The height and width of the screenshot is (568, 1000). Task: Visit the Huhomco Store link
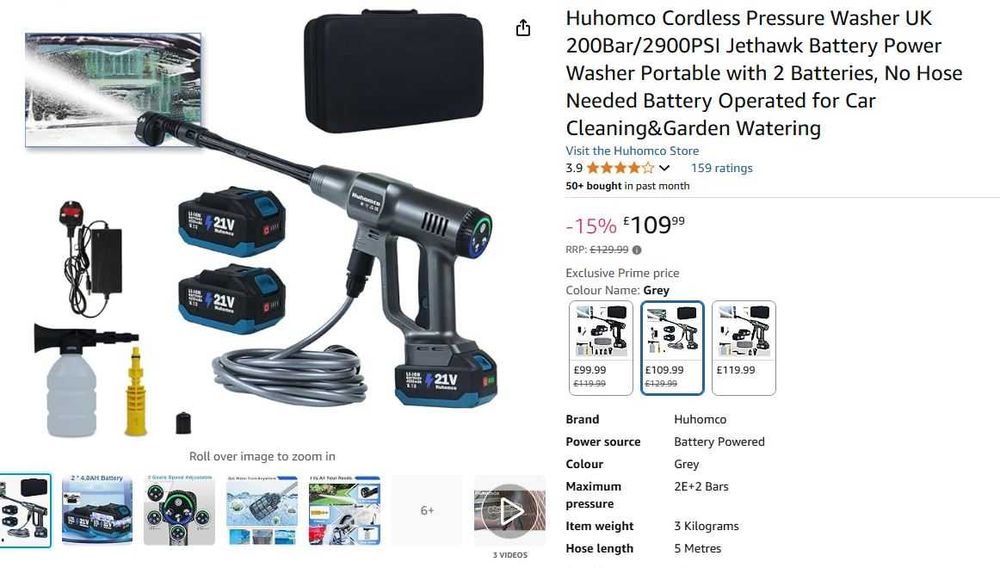(632, 151)
